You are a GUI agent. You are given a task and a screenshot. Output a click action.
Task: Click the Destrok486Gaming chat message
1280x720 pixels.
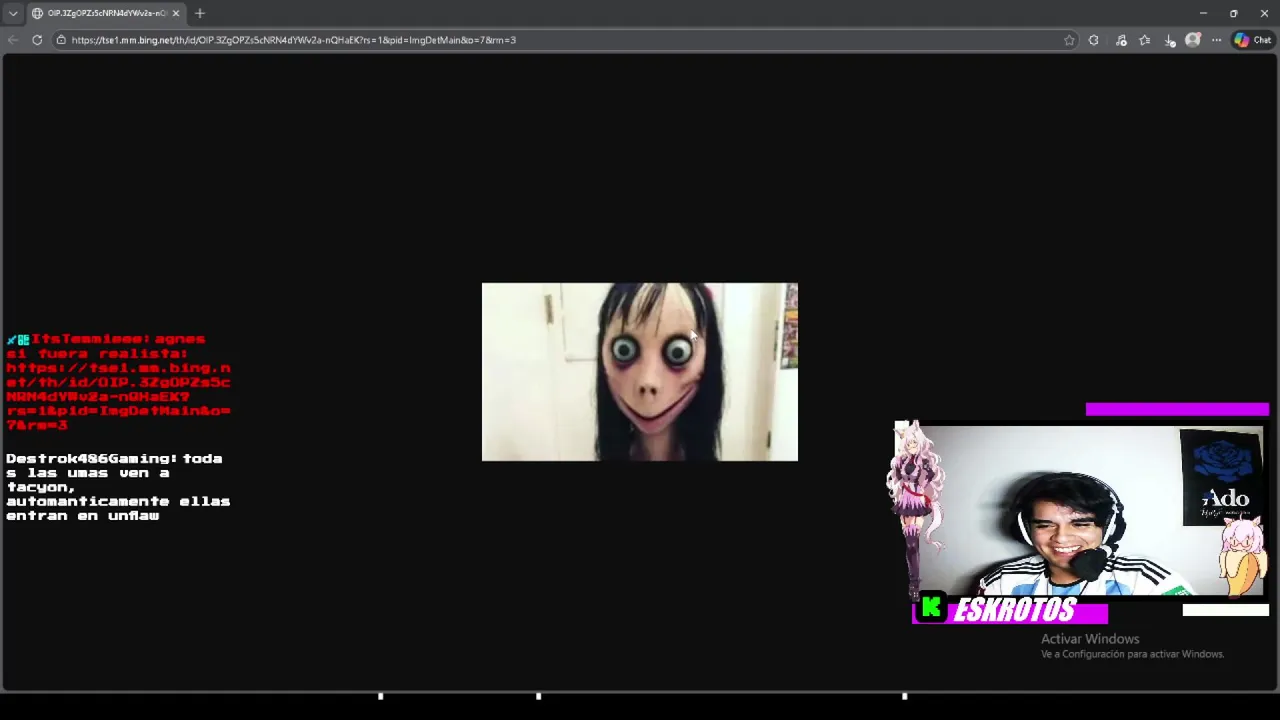coord(118,487)
